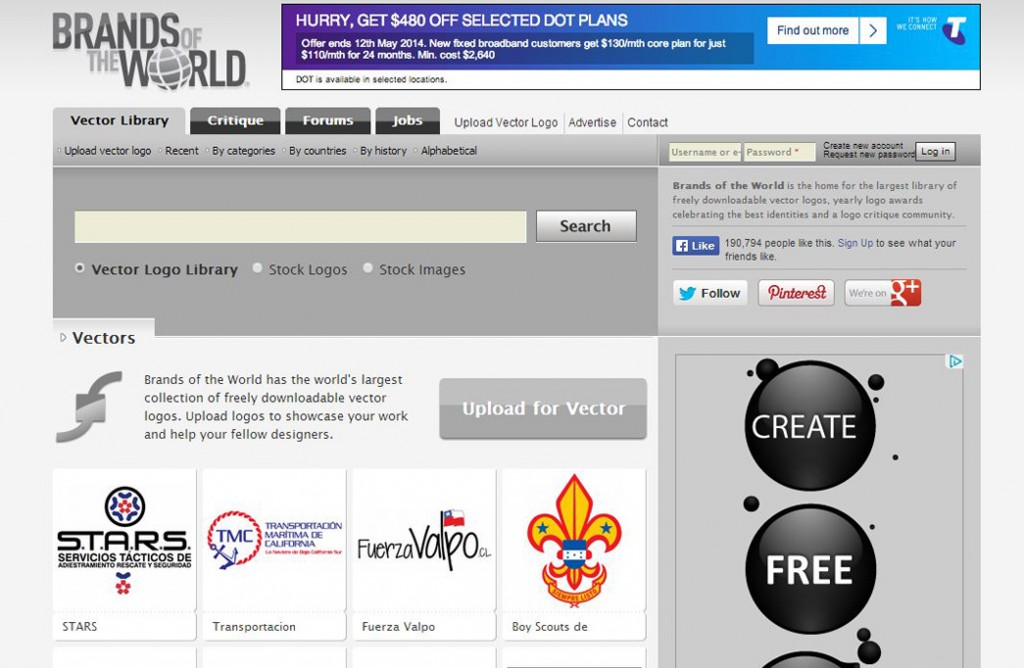Click the Transportacion caption text
Screen dimensions: 1024x668
[254, 627]
